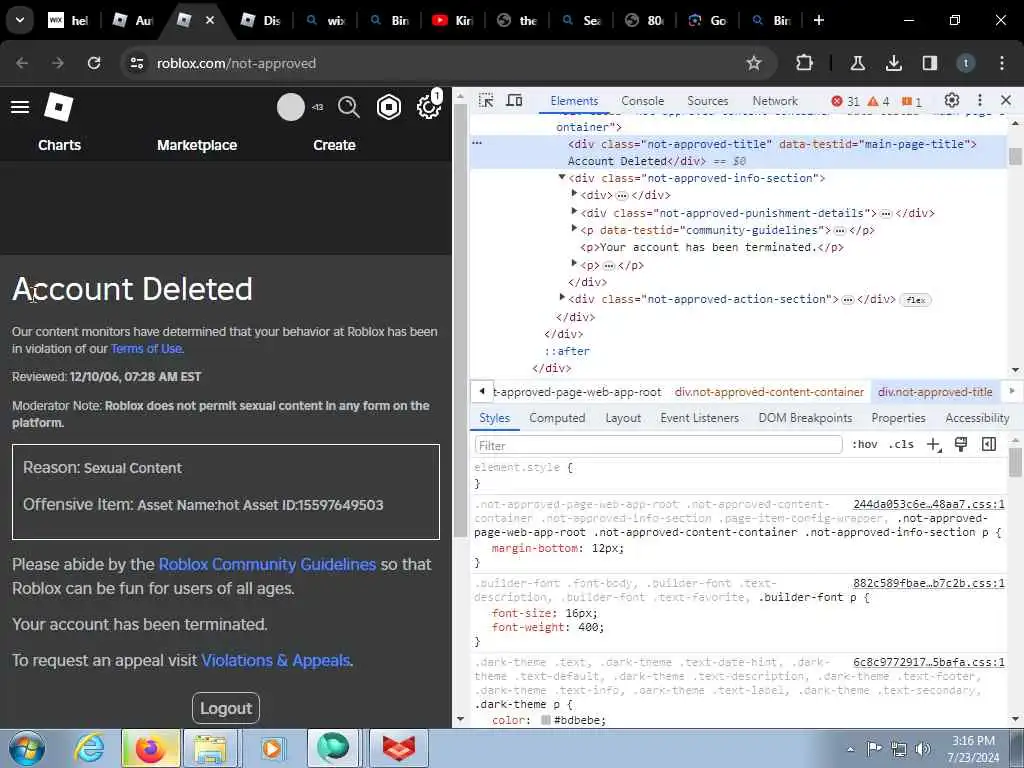Screen dimensions: 1024x768
Task: Open the Roblox Create page
Action: pyautogui.click(x=334, y=145)
